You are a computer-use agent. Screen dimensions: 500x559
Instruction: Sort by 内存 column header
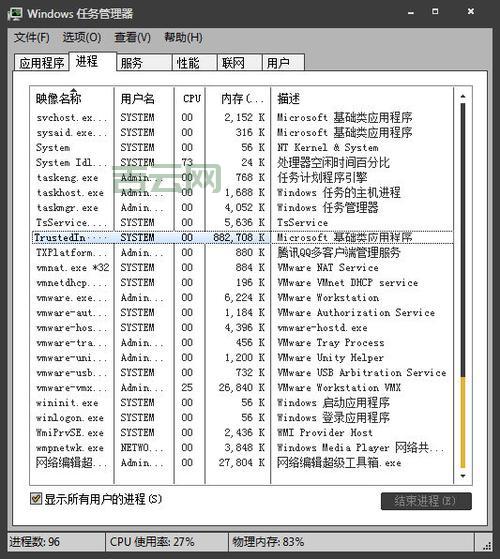coord(238,98)
